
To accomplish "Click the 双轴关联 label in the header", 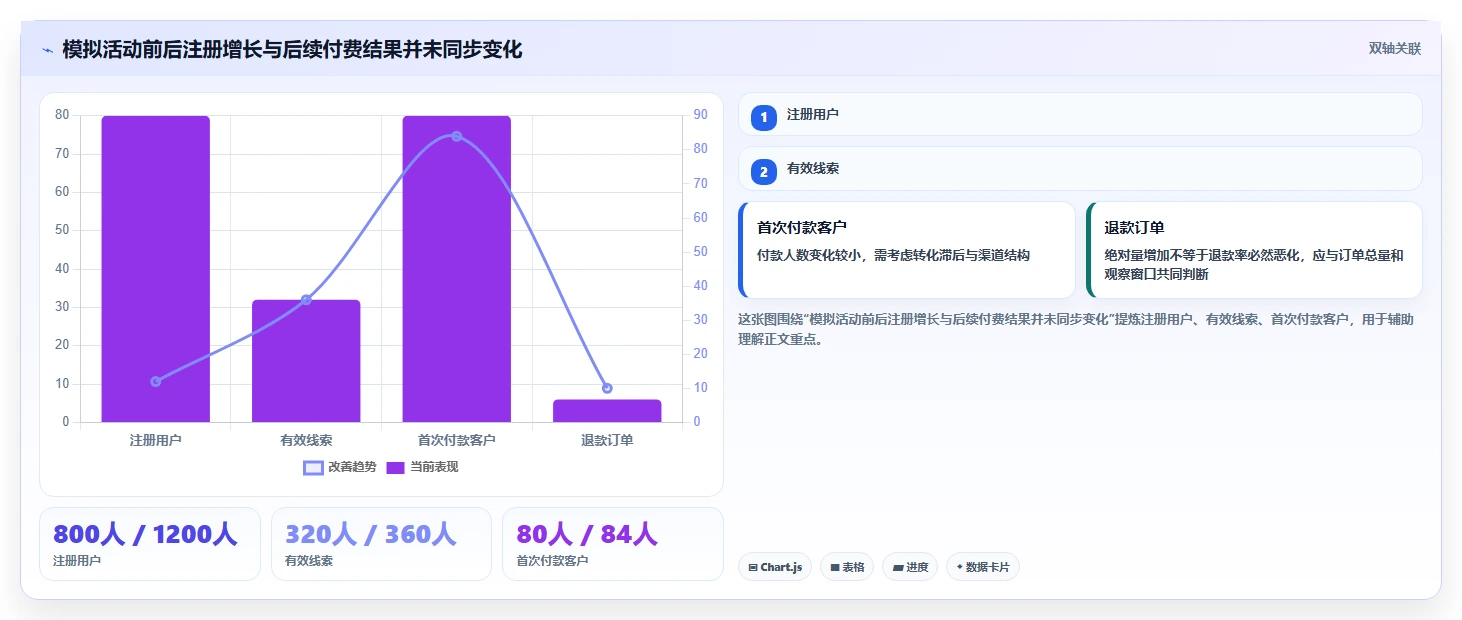I will [x=1394, y=49].
